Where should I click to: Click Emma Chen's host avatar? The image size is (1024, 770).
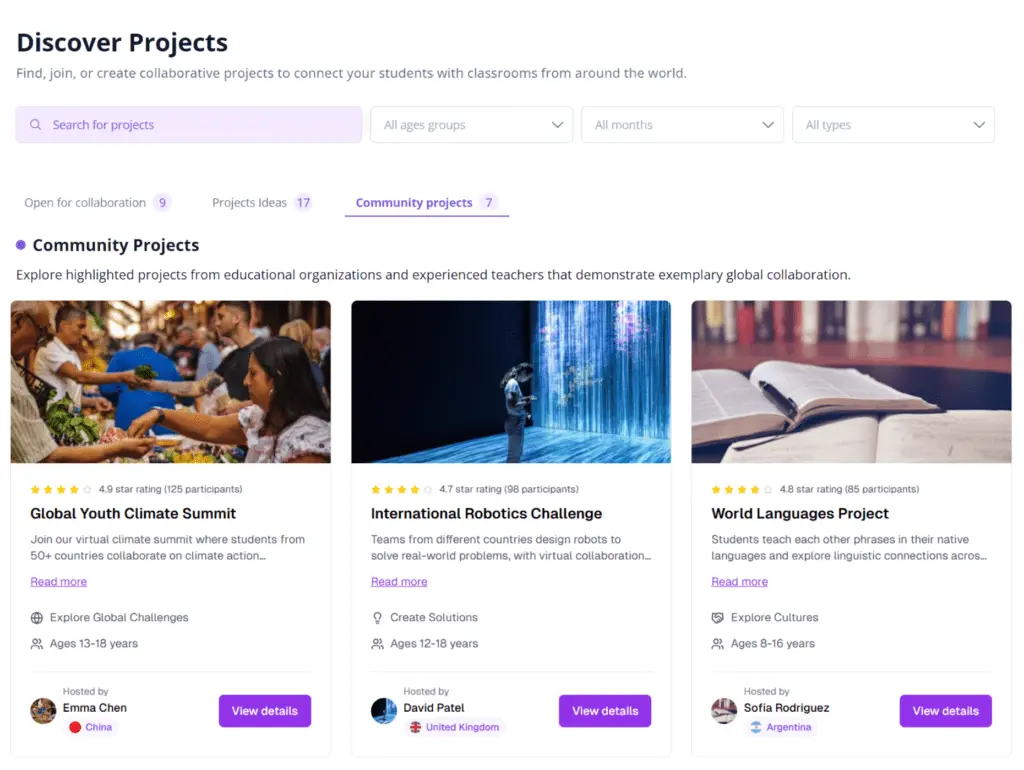pos(43,711)
